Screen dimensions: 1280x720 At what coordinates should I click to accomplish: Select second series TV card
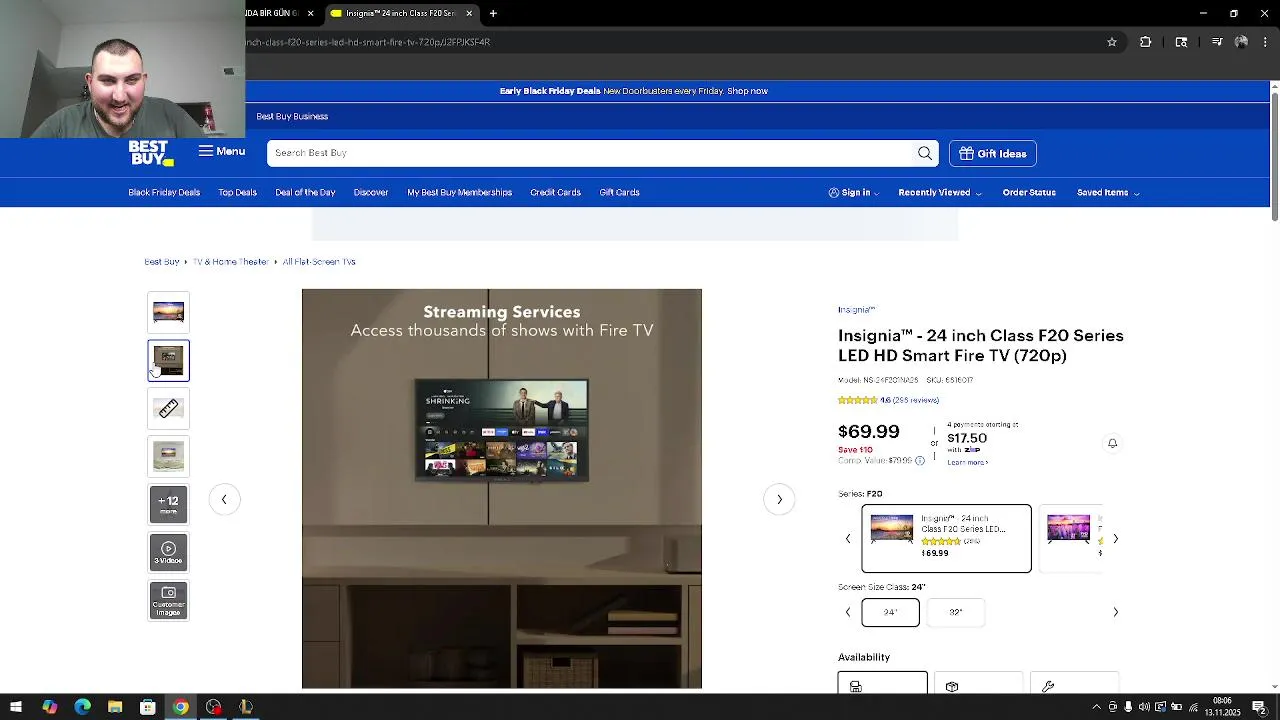pyautogui.click(x=1071, y=539)
